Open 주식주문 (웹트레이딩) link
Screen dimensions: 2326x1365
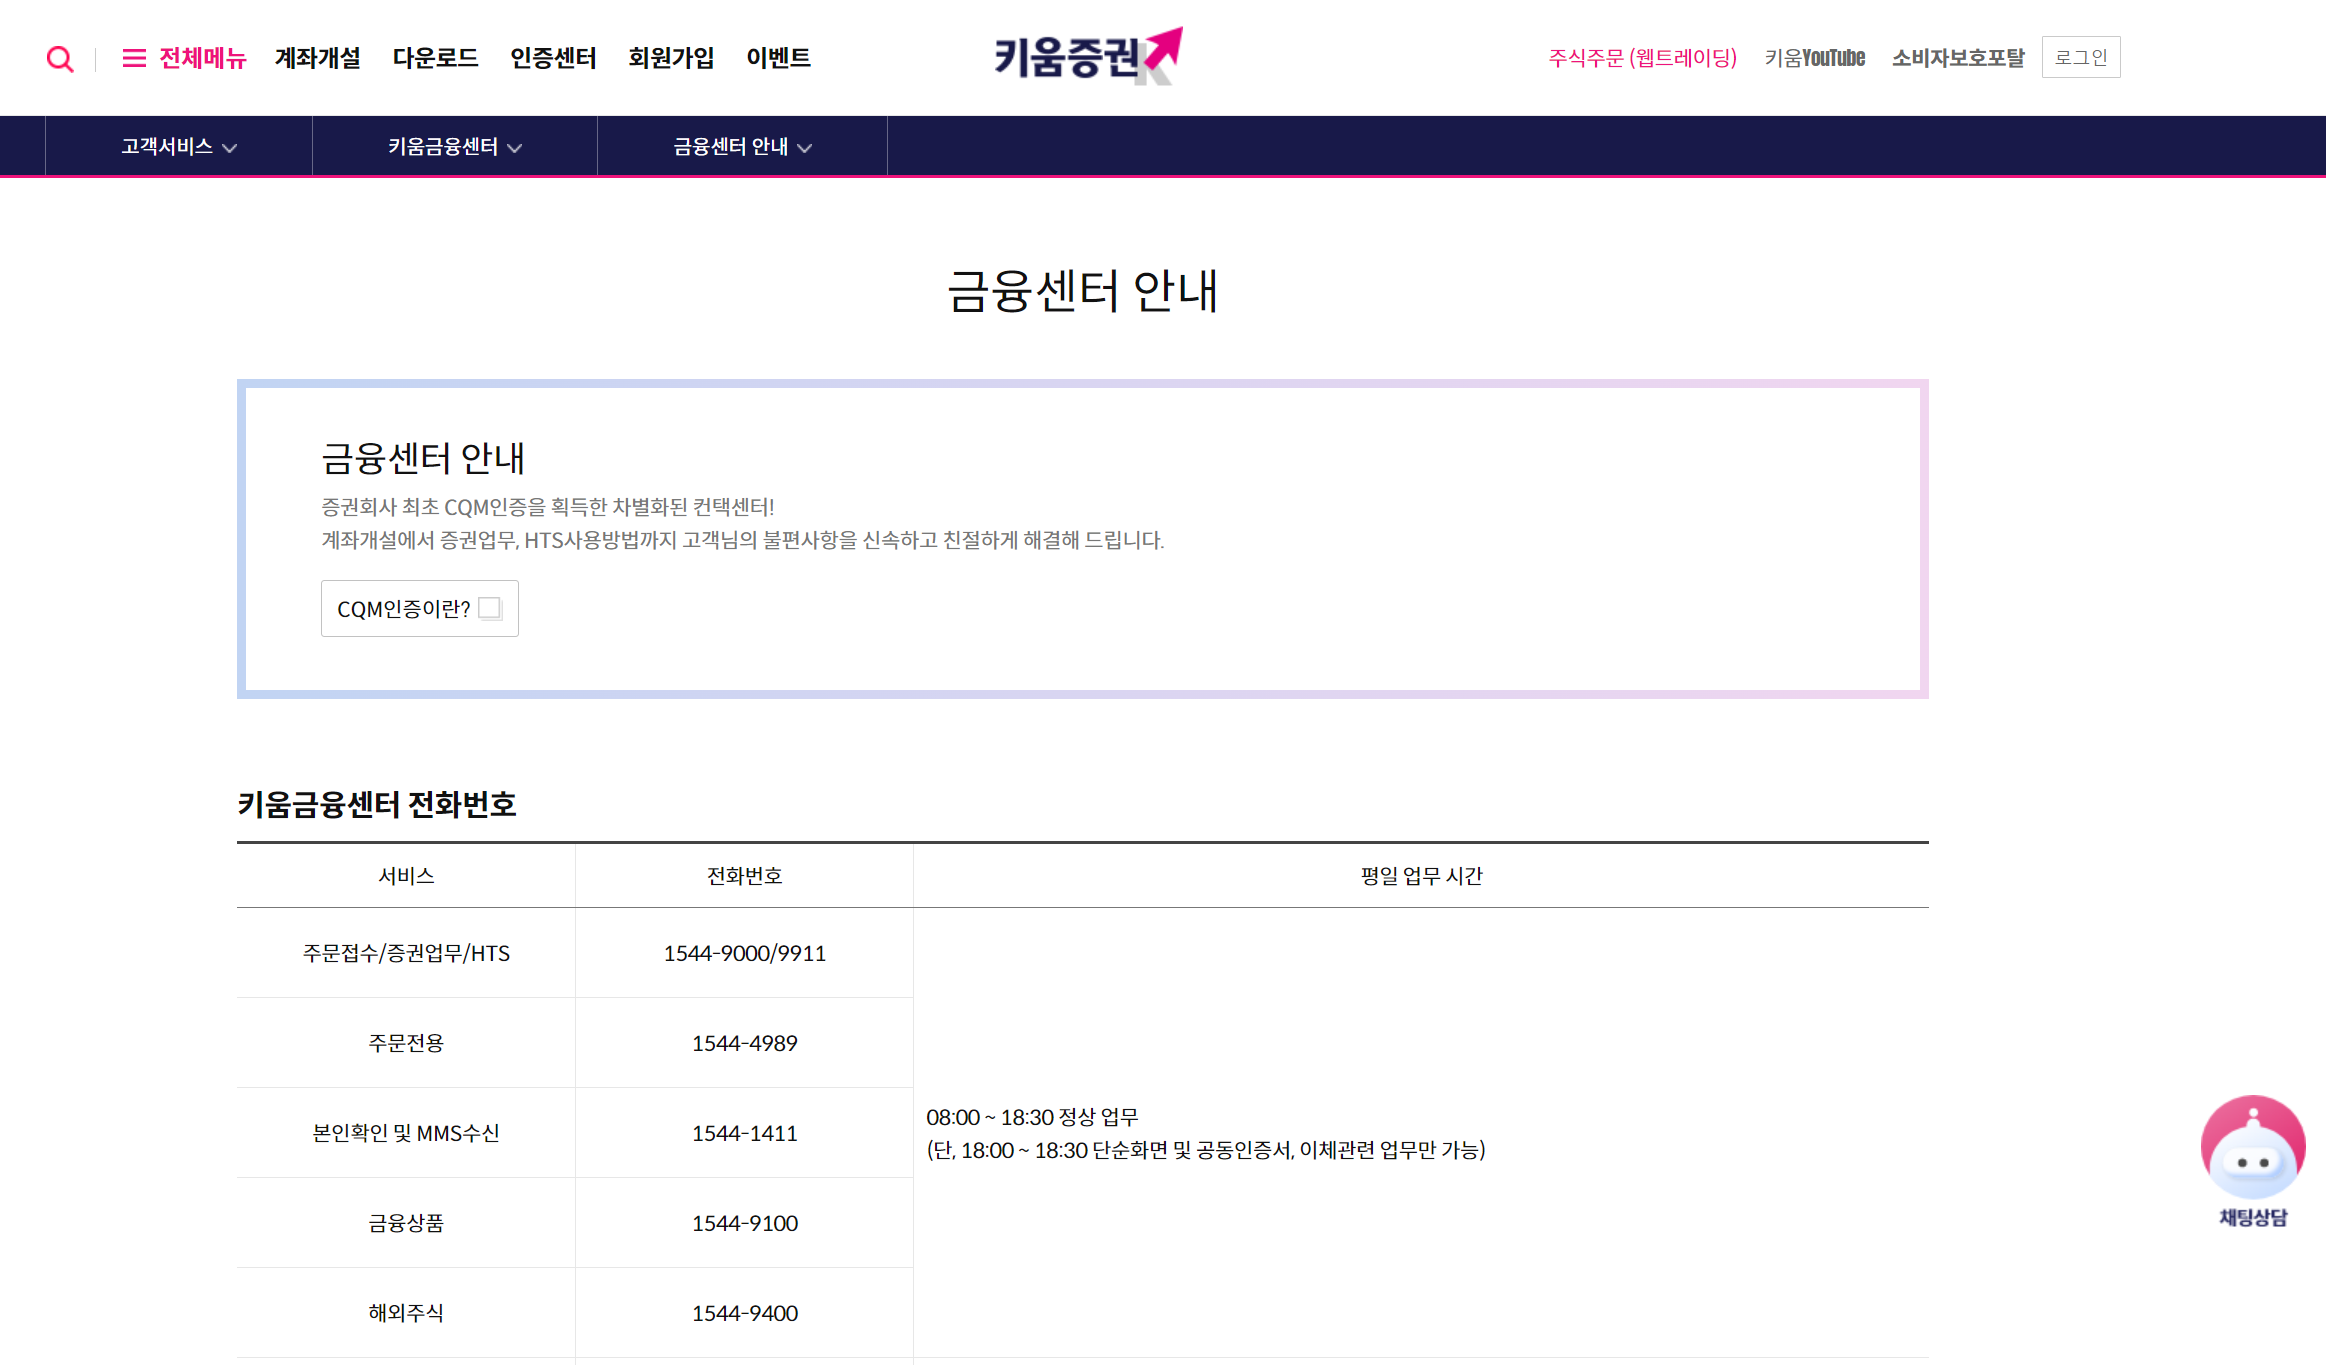1642,58
